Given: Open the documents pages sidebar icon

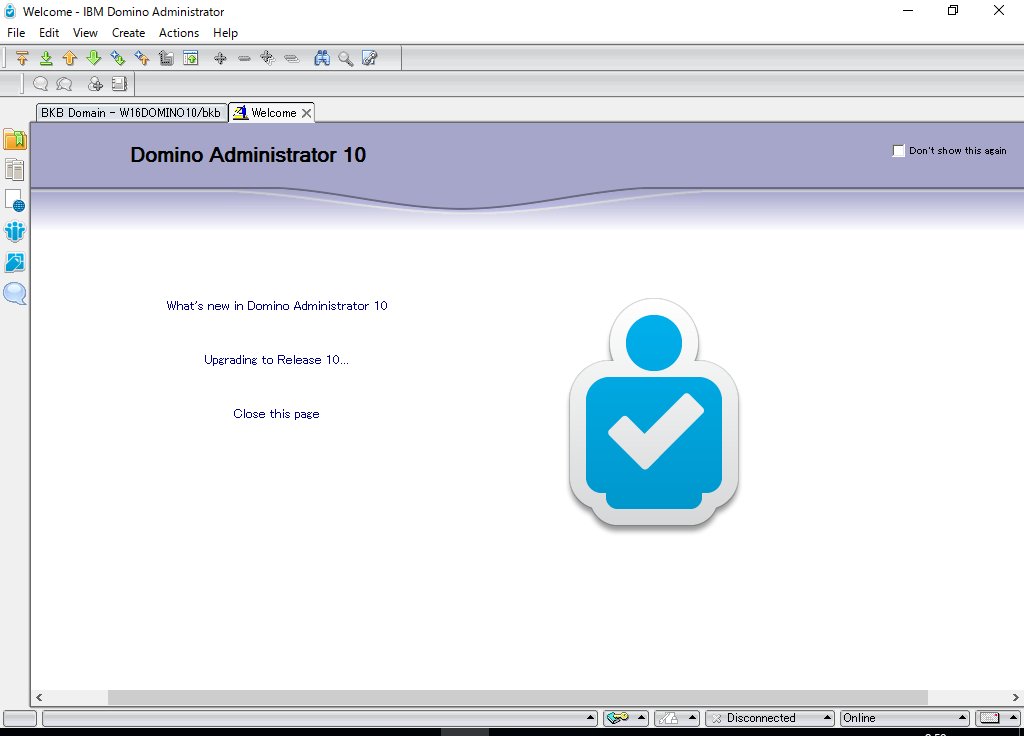Looking at the screenshot, I should coord(14,170).
